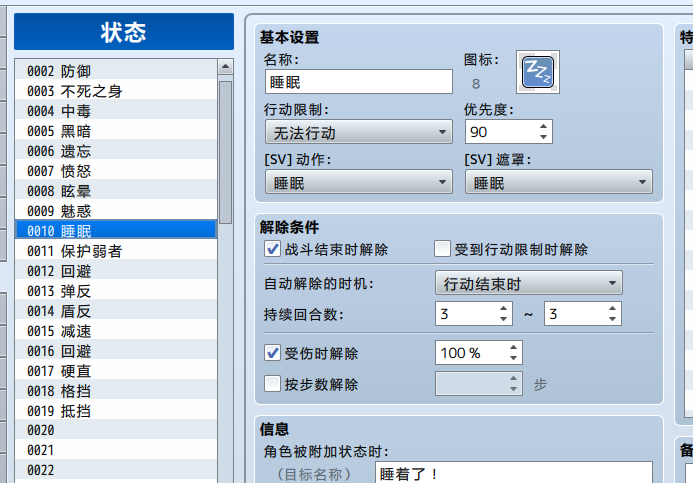693x483 pixels.
Task: Open the 自动解除的时机 dropdown
Action: (x=529, y=283)
